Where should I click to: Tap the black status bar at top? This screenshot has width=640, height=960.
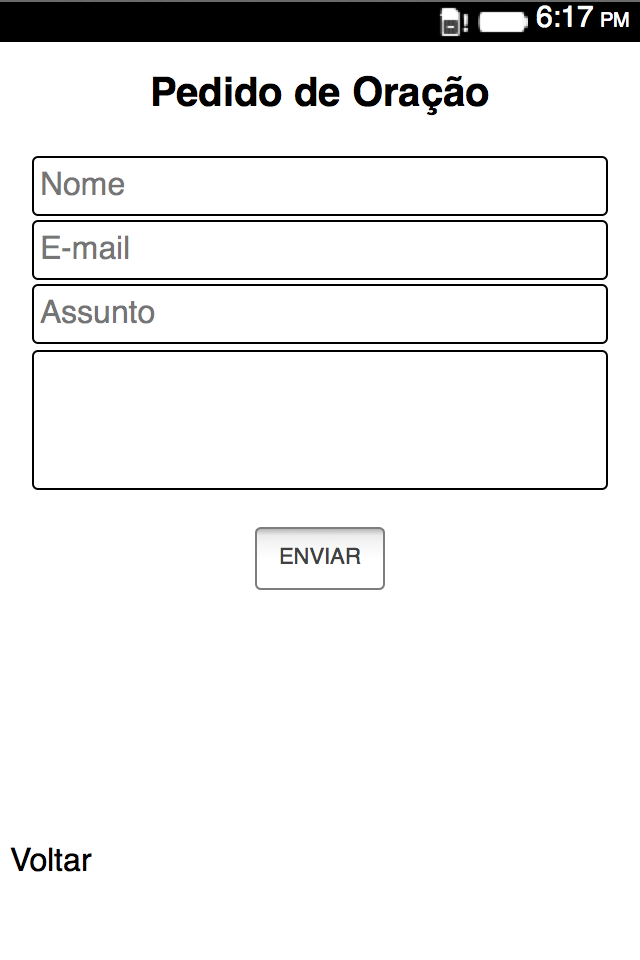pos(200,21)
